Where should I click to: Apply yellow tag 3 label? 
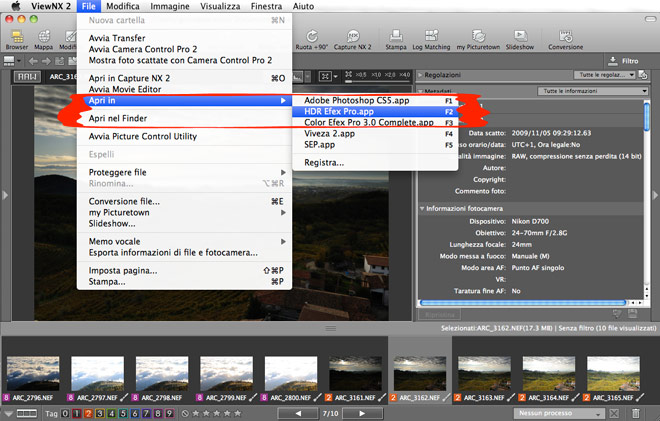pyautogui.click(x=99, y=413)
